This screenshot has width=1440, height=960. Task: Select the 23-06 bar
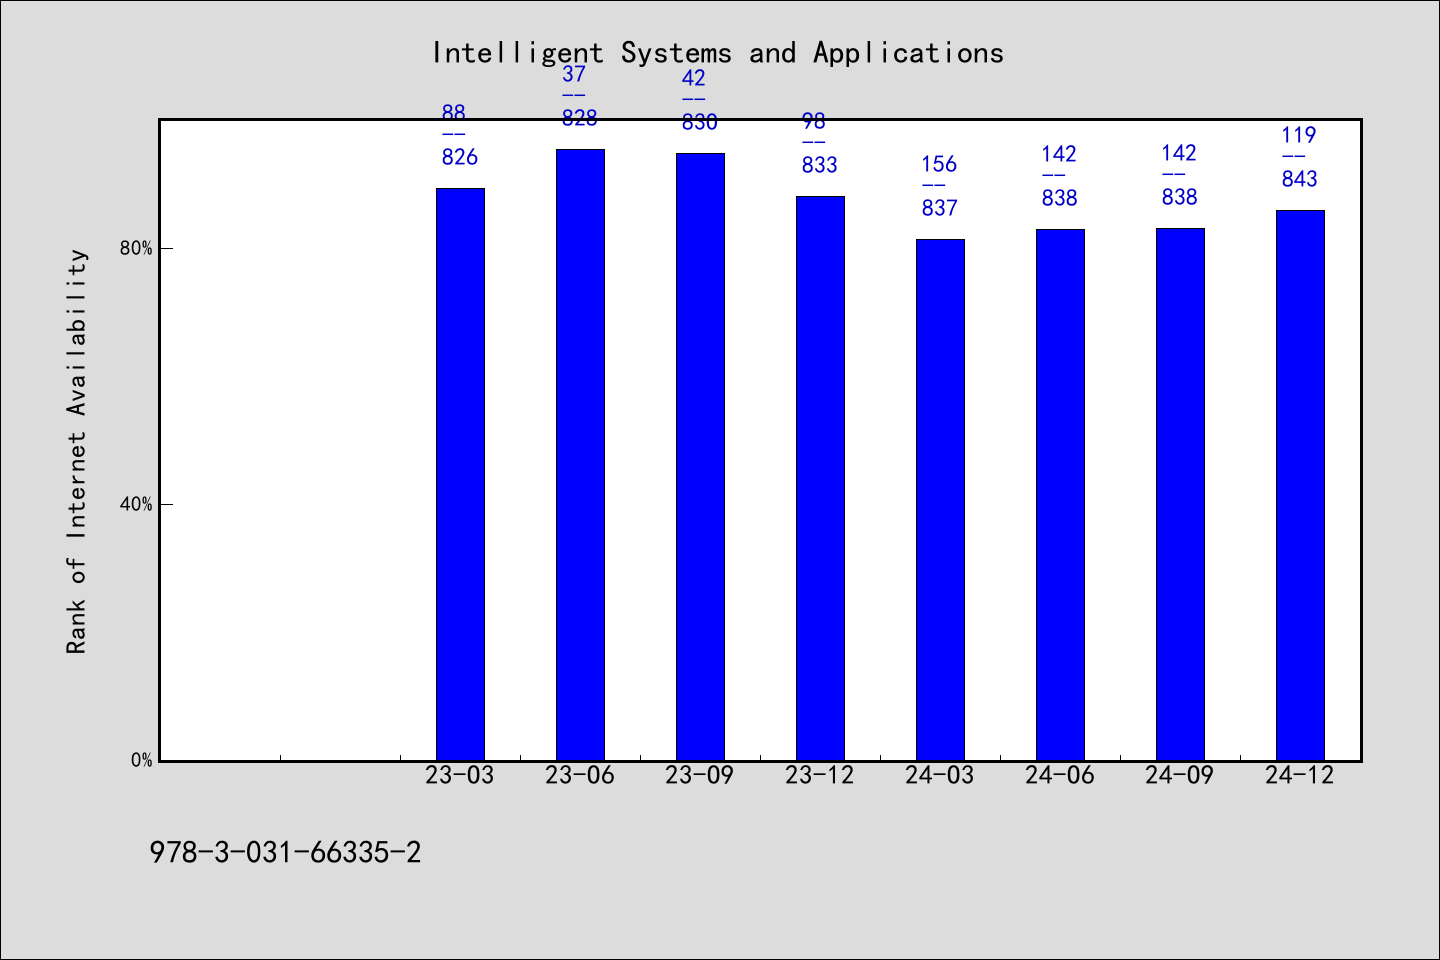click(x=580, y=455)
